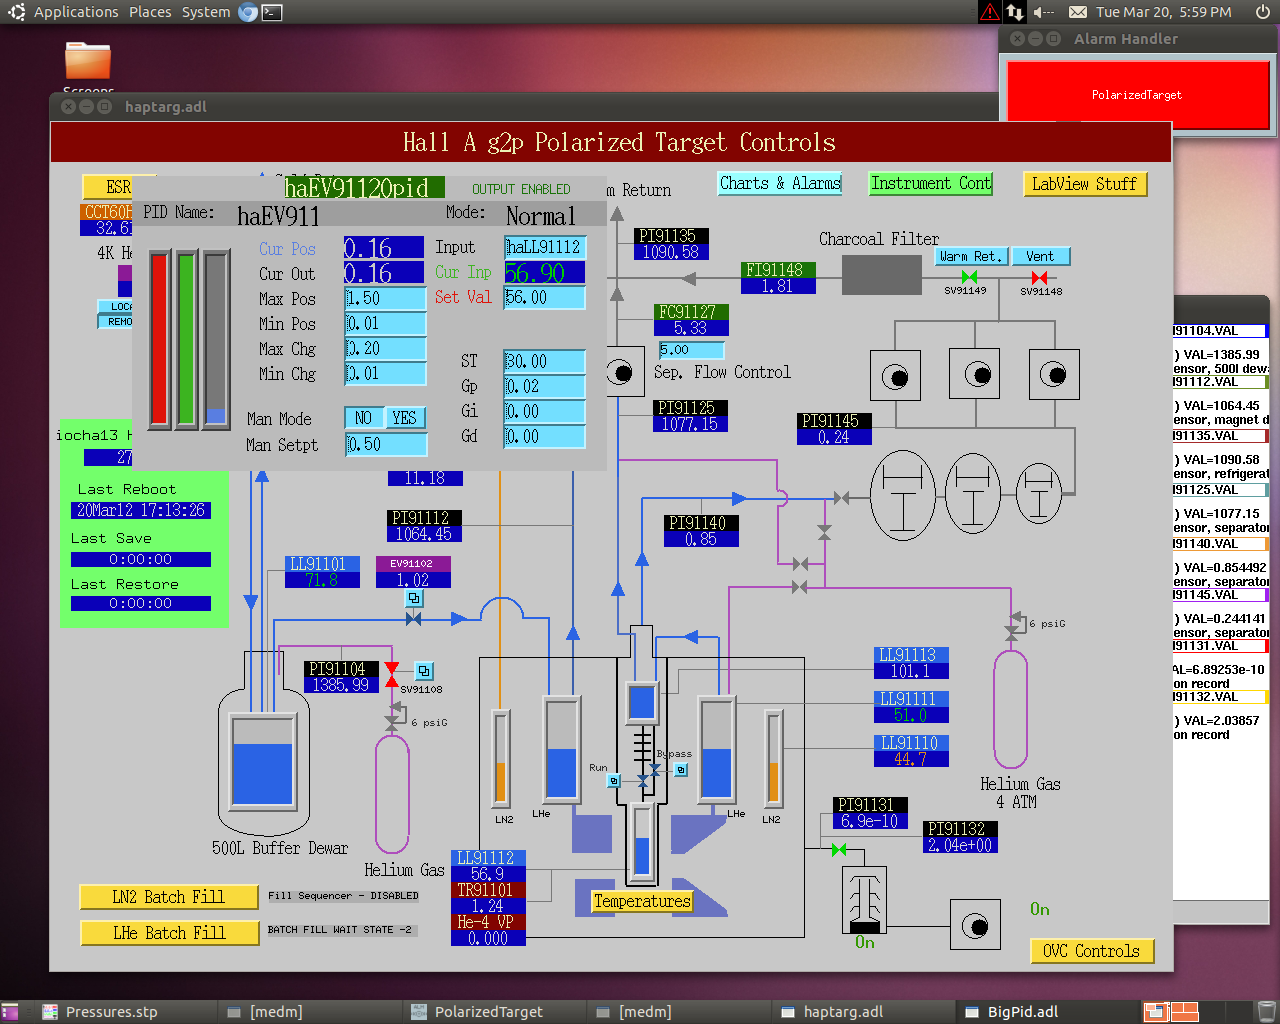Click Warm Ret. button
Screen dimensions: 1280x1024
[x=970, y=256]
